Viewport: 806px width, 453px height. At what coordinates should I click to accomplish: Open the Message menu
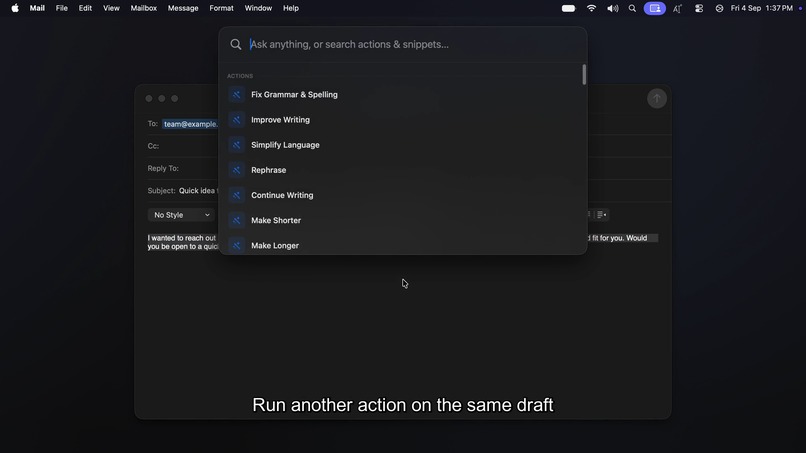click(183, 8)
